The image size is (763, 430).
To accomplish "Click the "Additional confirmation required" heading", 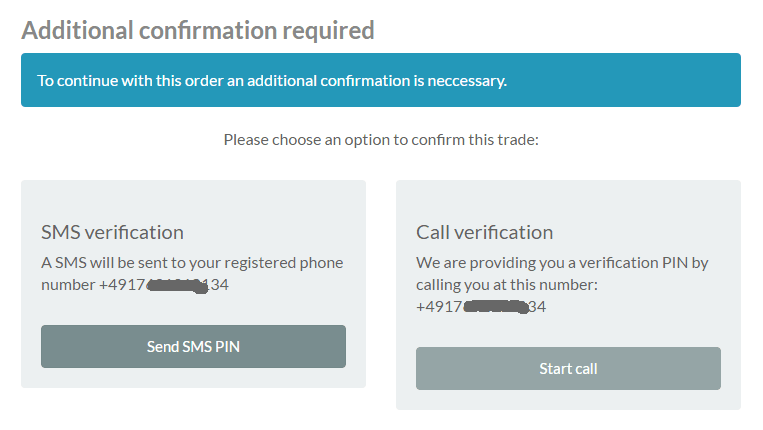I will tap(198, 30).
